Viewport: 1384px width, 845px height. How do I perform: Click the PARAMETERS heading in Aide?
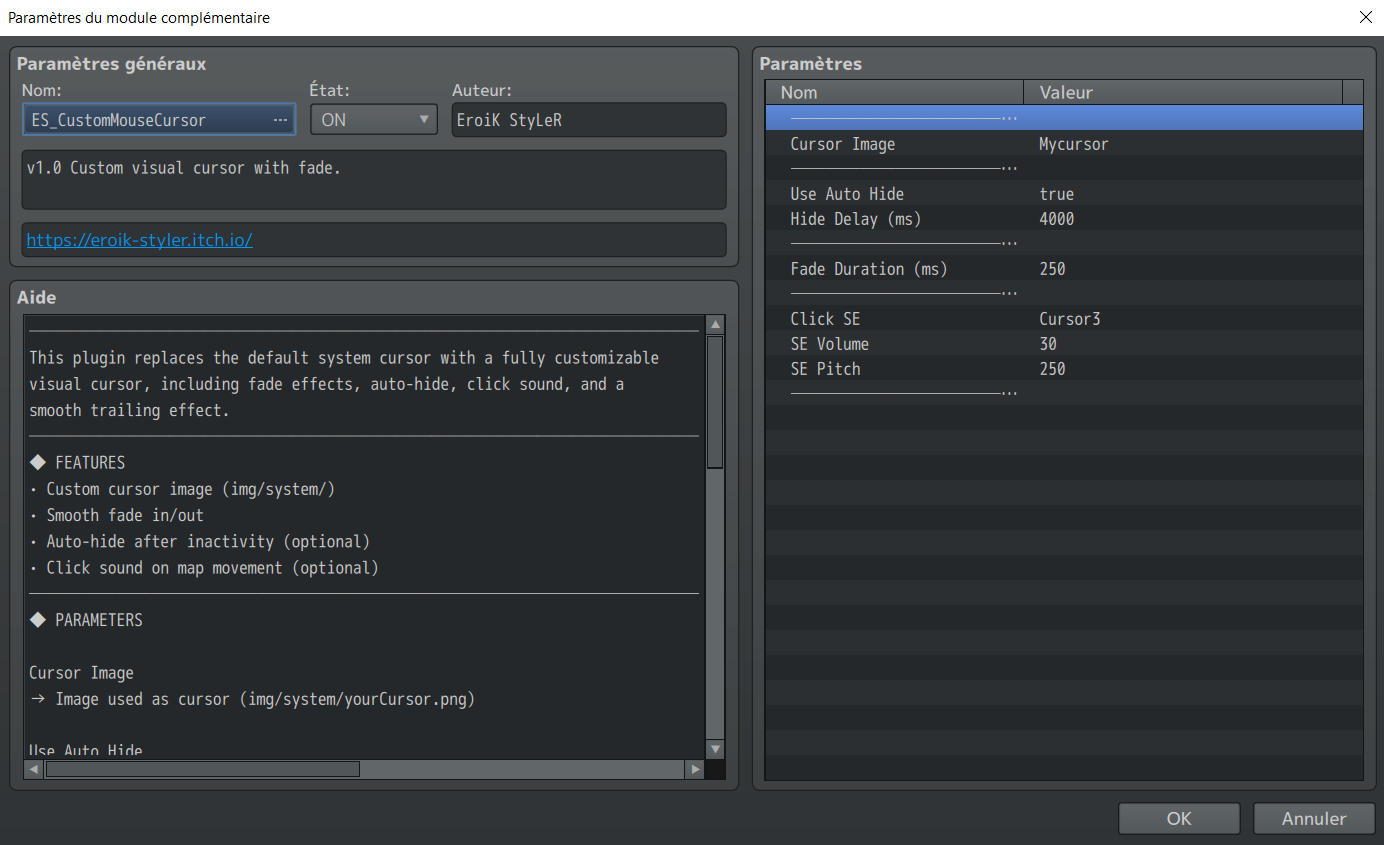click(x=99, y=620)
